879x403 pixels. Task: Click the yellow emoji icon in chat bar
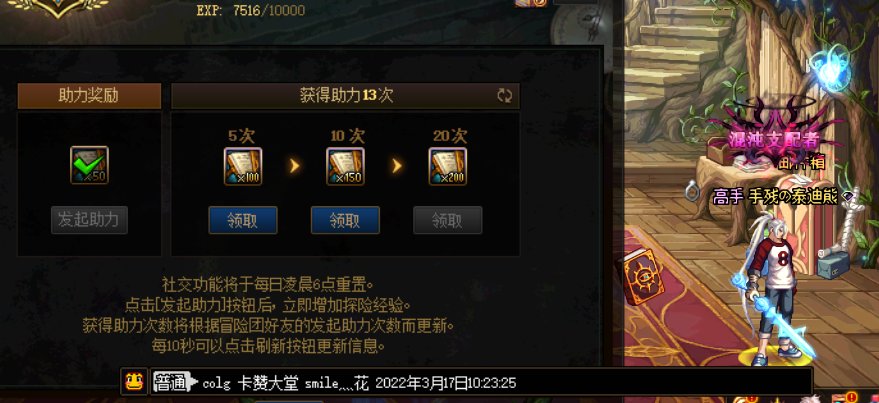click(135, 383)
